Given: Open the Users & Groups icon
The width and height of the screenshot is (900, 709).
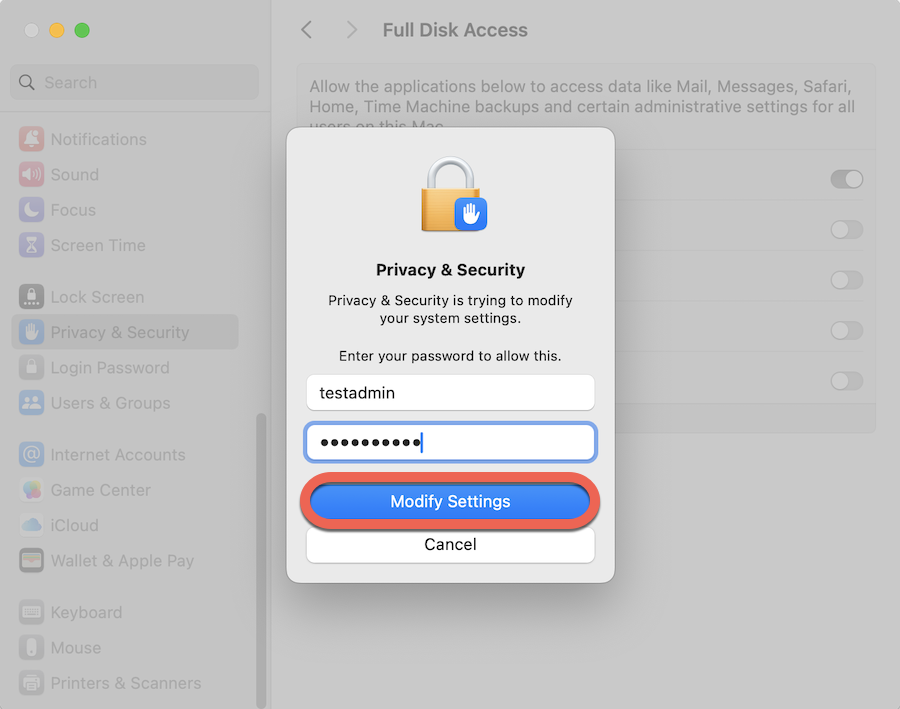Looking at the screenshot, I should point(32,403).
